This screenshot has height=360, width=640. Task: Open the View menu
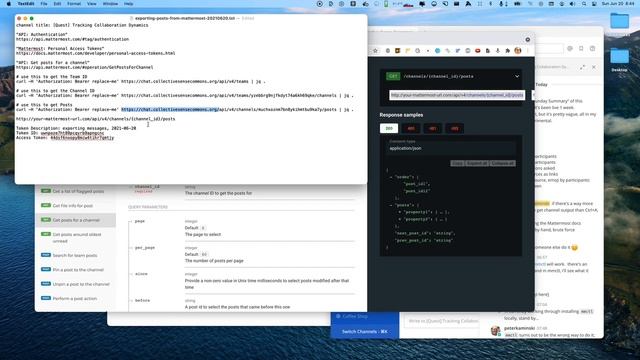[x=92, y=4]
